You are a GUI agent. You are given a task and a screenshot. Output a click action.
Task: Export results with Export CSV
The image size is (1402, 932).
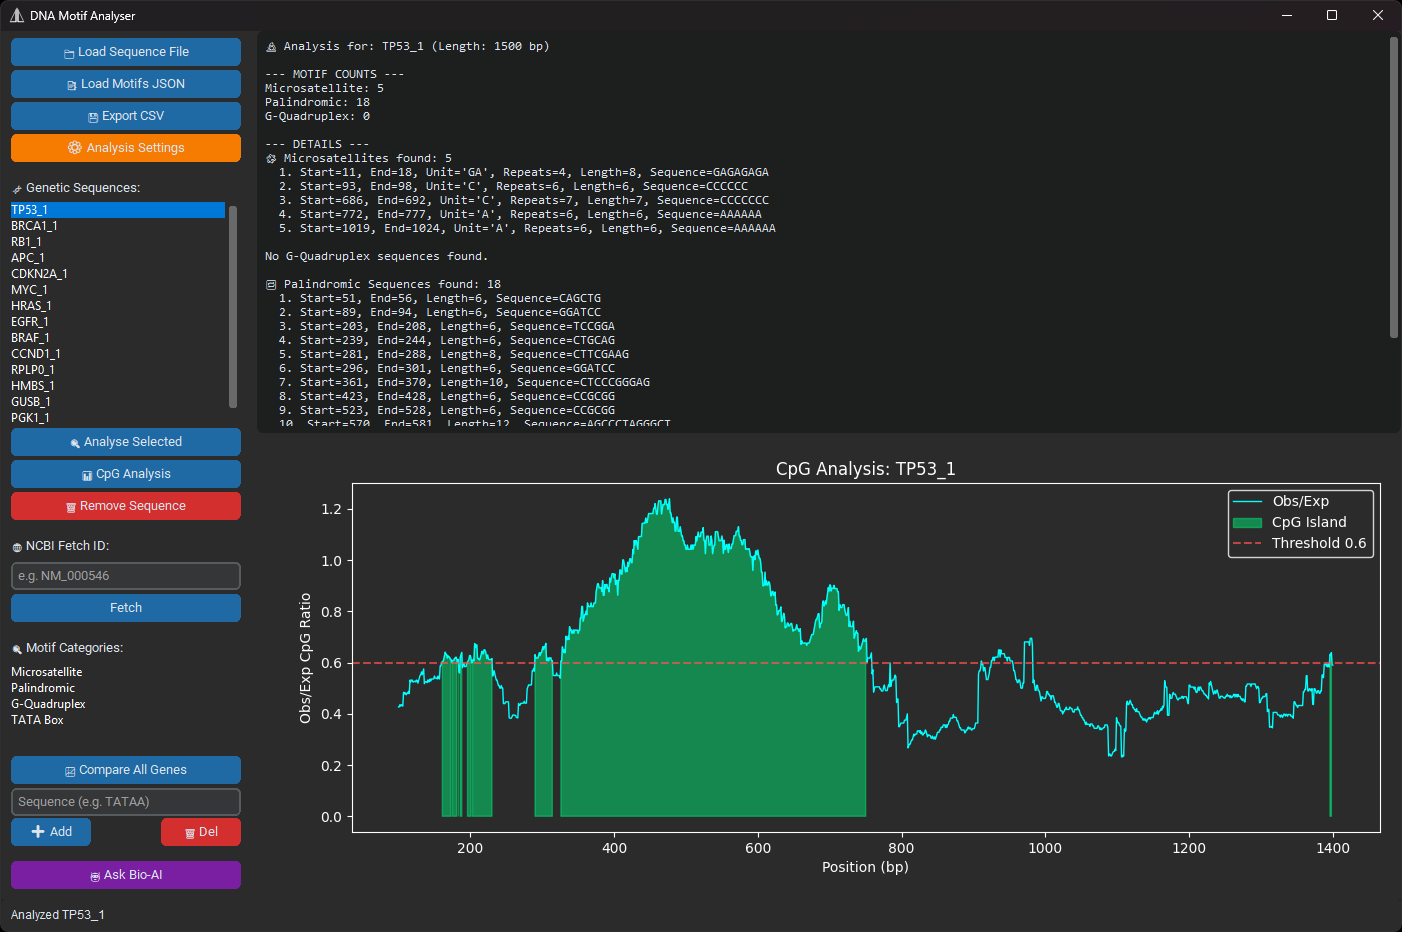(126, 116)
